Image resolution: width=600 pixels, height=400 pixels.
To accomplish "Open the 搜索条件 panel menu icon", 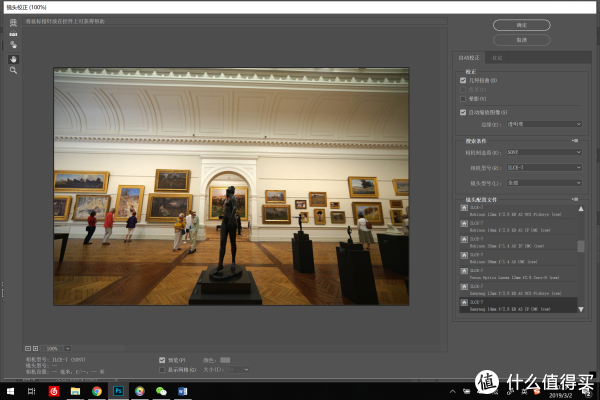I will [x=575, y=141].
